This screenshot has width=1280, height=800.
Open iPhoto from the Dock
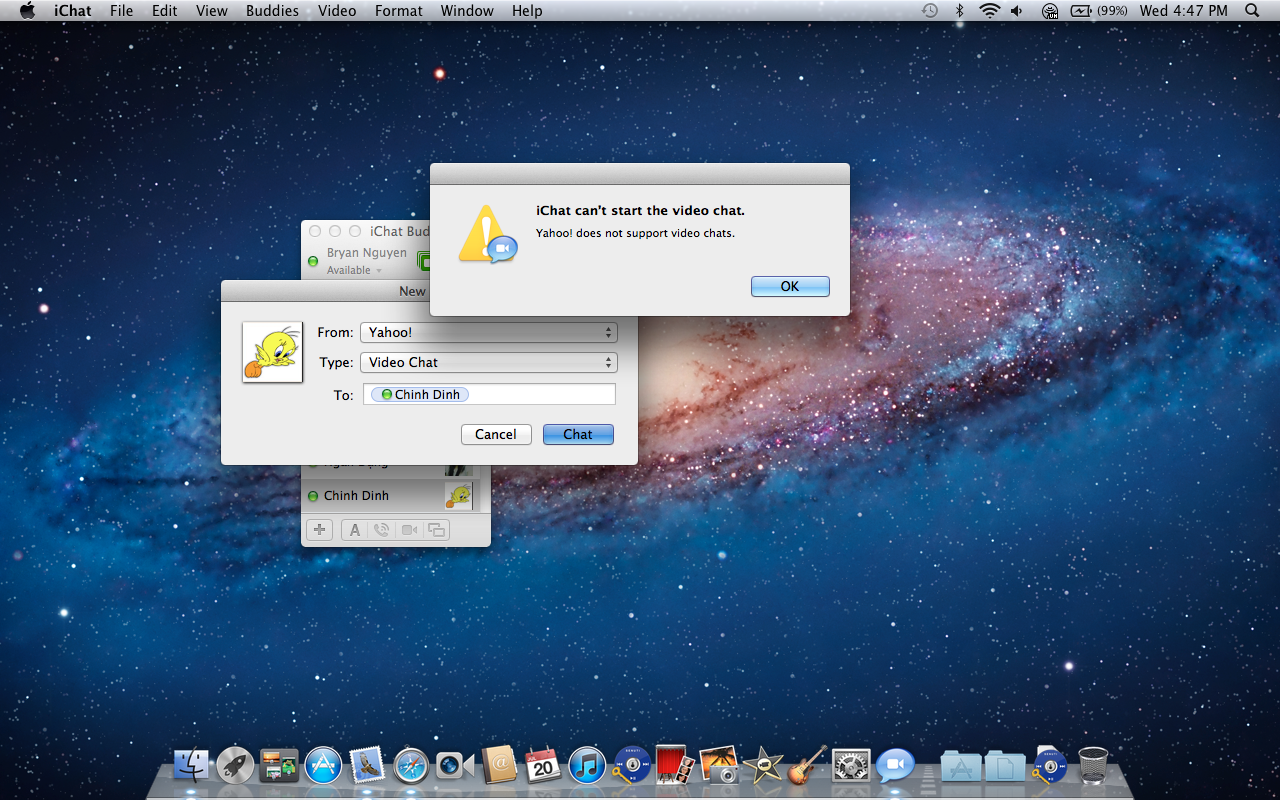pyautogui.click(x=719, y=765)
